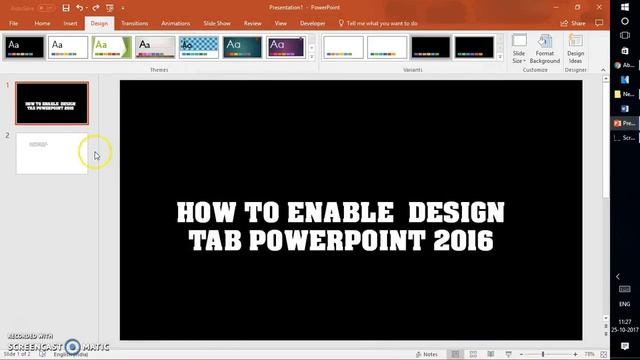Select the second white variant thumbnail

[387, 47]
